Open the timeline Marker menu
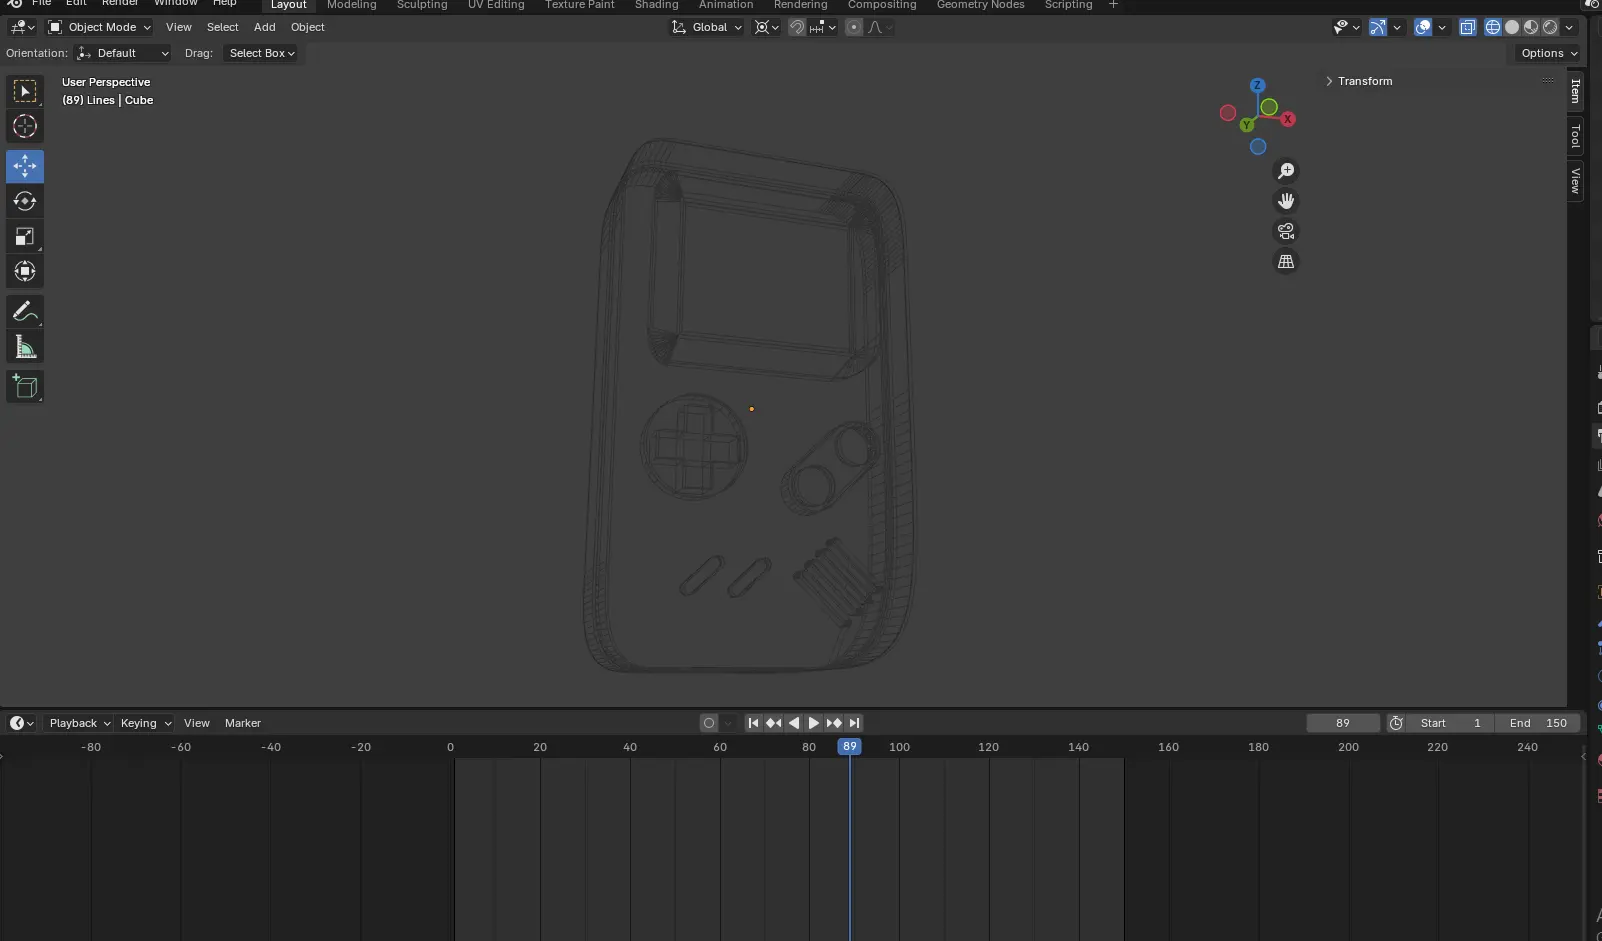The image size is (1602, 941). click(243, 723)
